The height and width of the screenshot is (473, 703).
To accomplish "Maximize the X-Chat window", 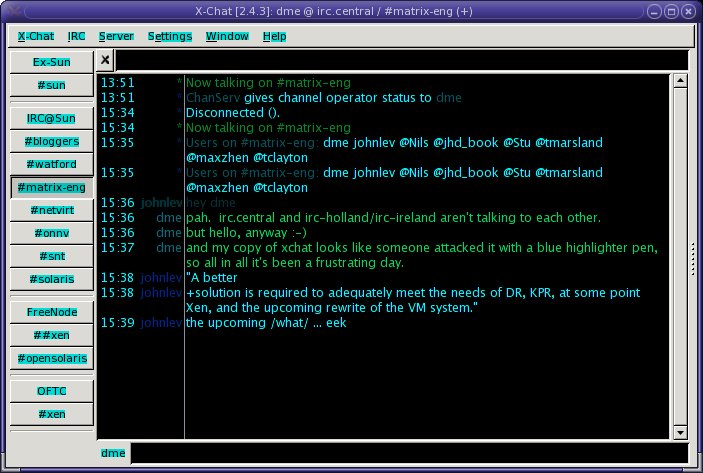I will tap(670, 10).
